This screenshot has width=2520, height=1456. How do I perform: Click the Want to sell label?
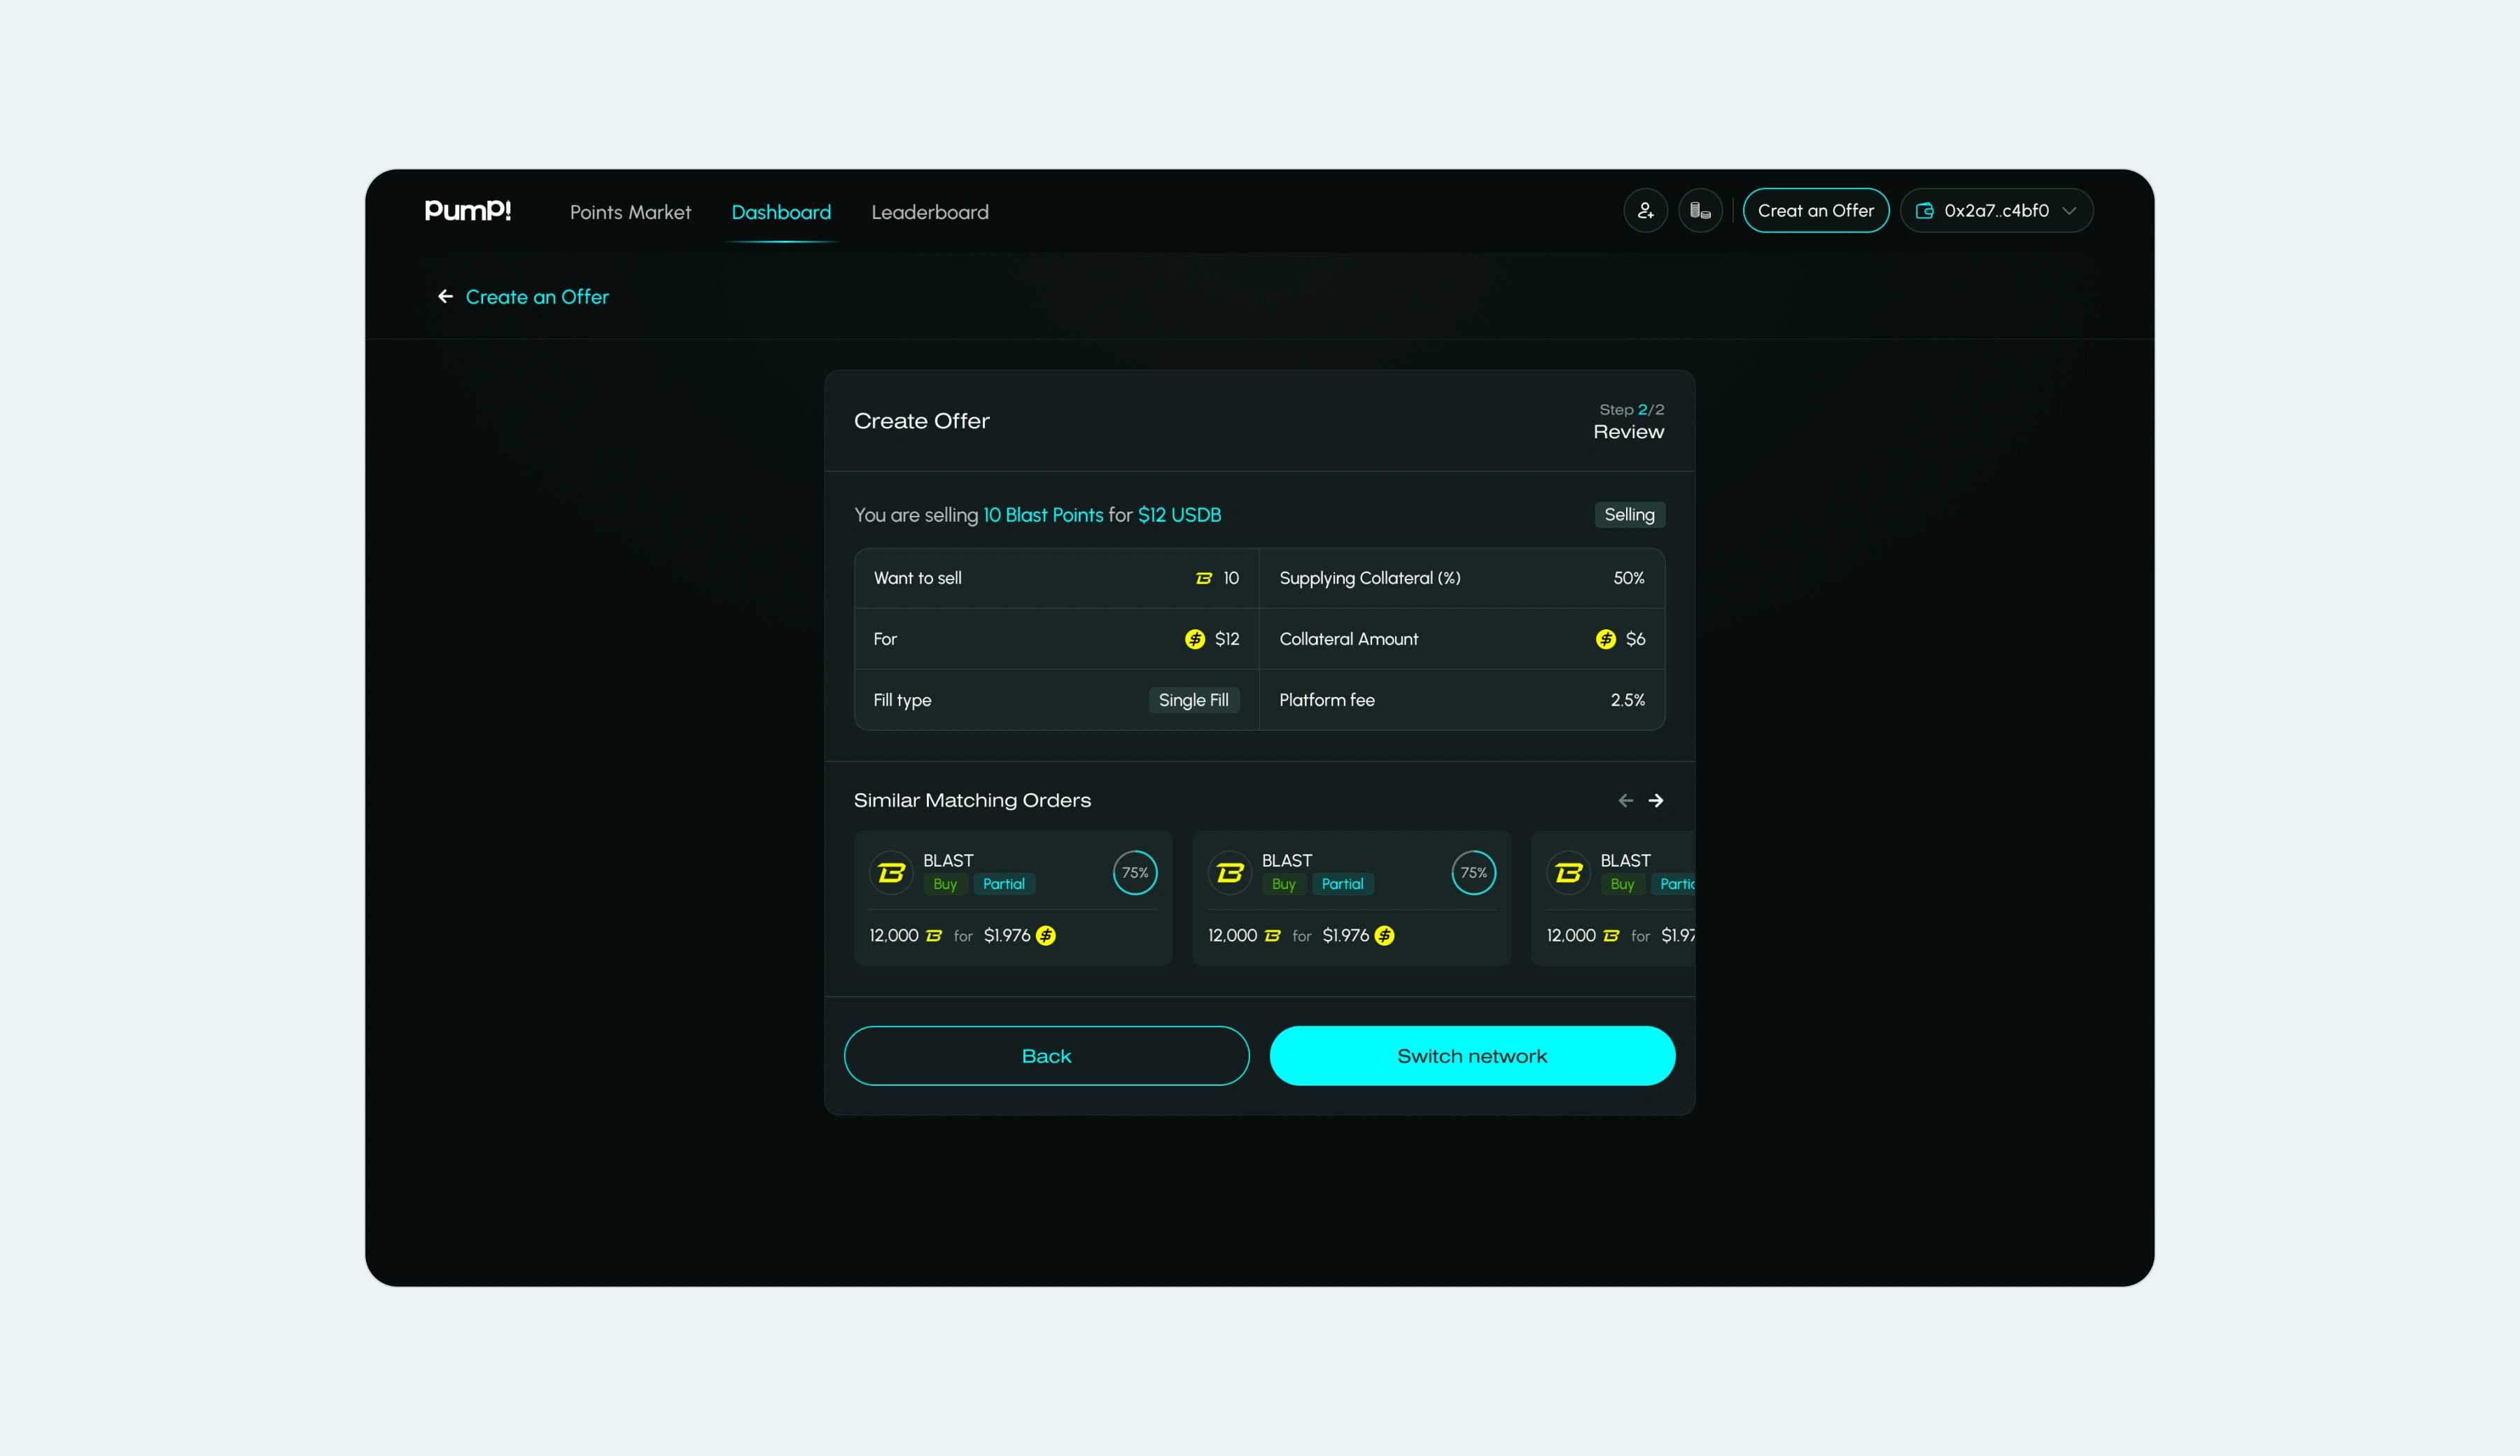(918, 579)
